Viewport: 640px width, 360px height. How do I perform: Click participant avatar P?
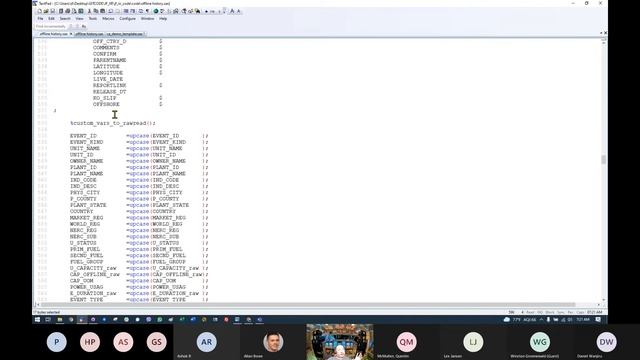point(56,342)
